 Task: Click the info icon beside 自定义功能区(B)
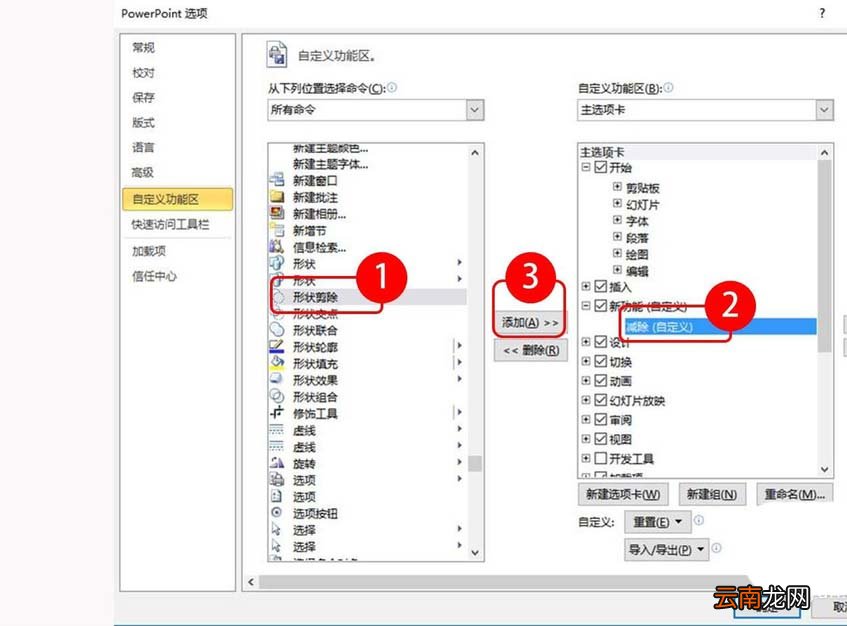point(668,87)
